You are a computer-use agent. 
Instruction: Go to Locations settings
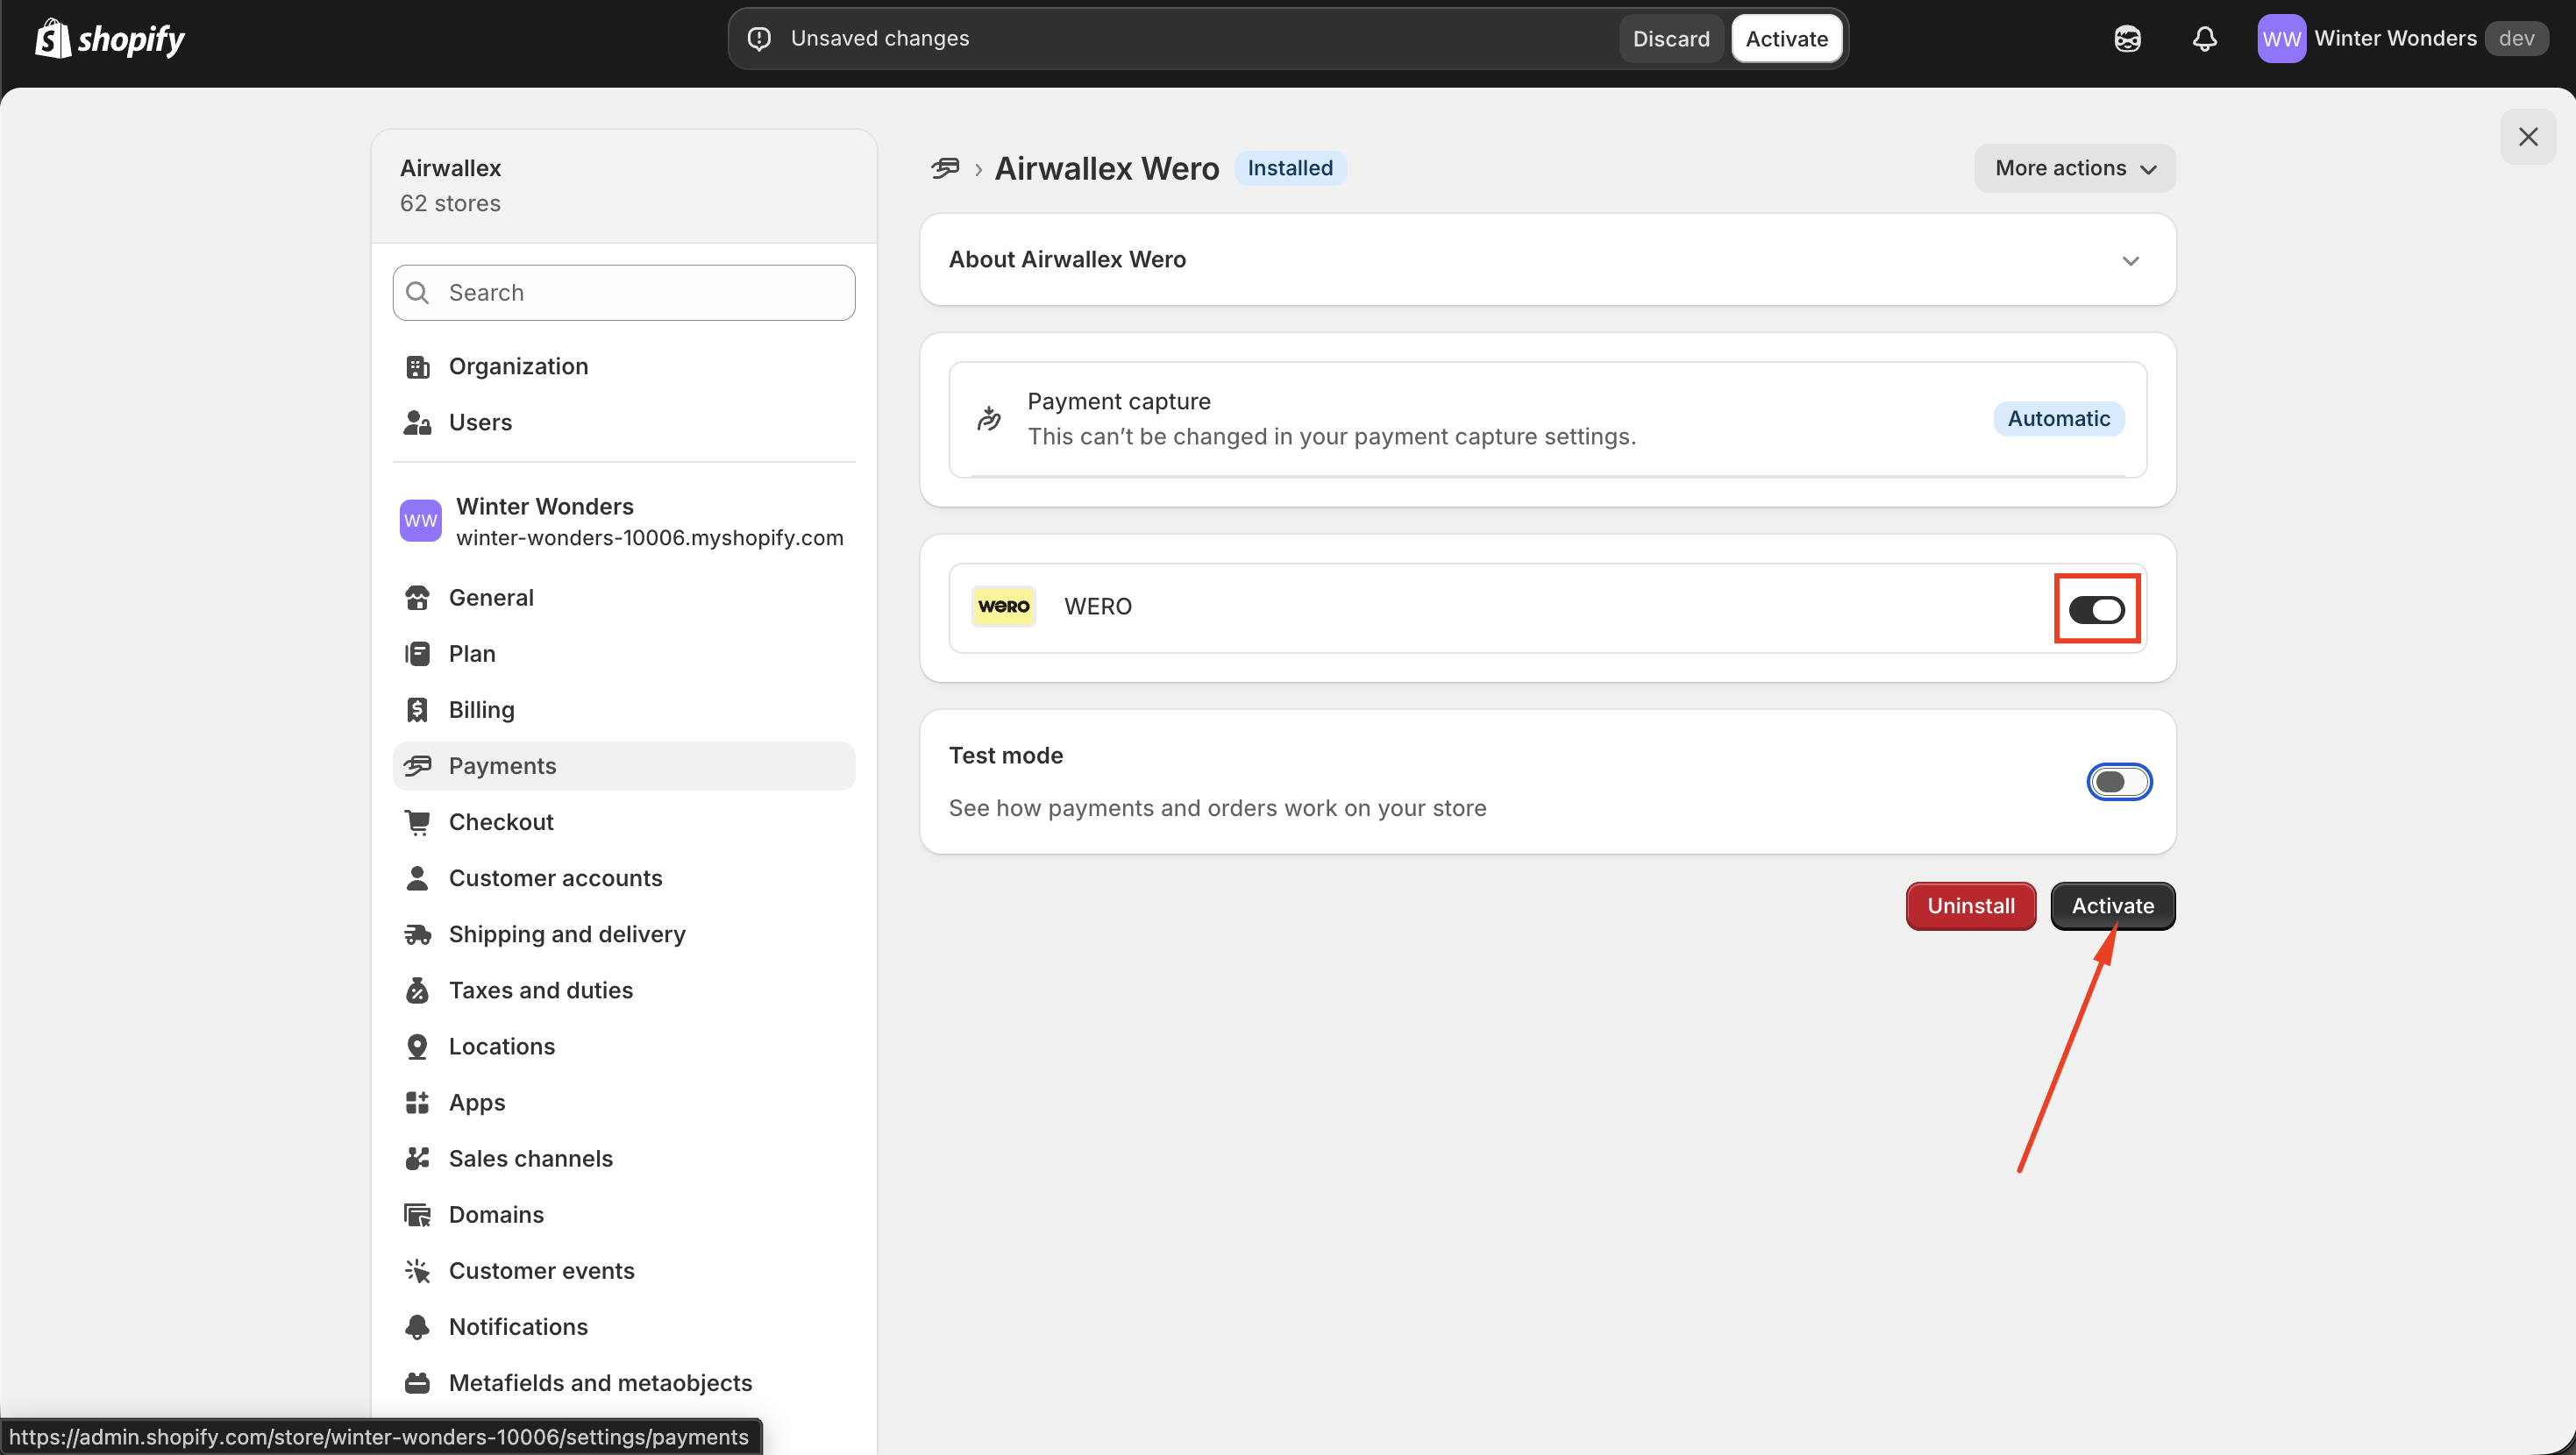(x=624, y=1046)
